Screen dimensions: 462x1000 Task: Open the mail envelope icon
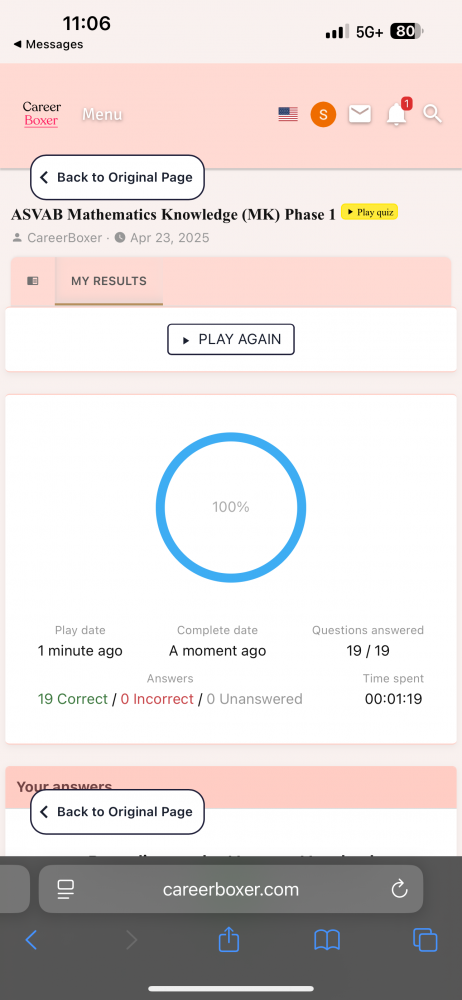pos(360,114)
